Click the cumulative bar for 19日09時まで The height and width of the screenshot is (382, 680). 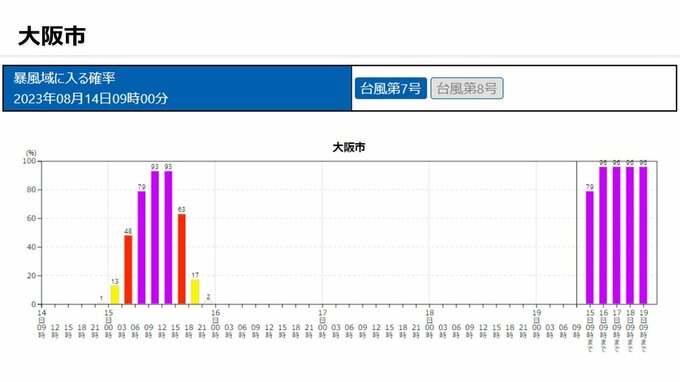click(x=643, y=235)
